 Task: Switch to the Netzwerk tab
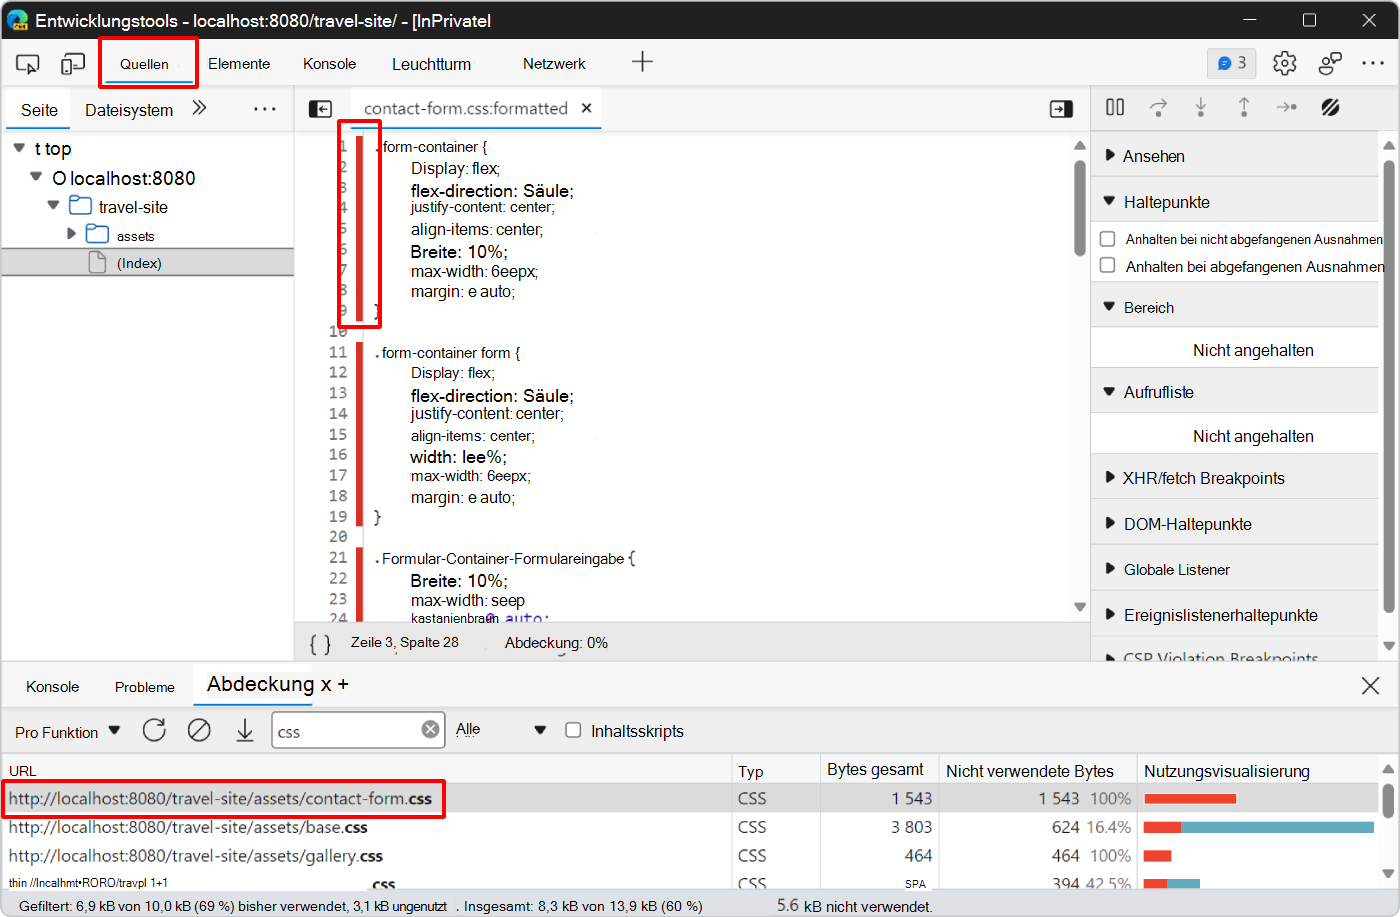point(554,64)
